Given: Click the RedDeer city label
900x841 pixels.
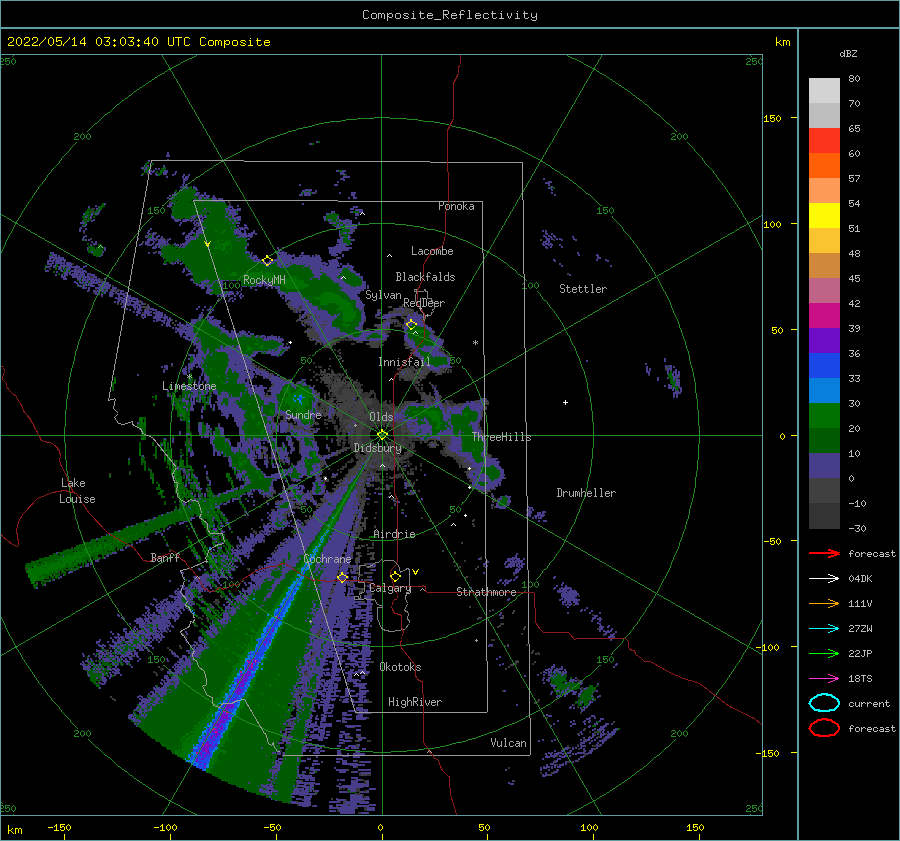Looking at the screenshot, I should (424, 303).
